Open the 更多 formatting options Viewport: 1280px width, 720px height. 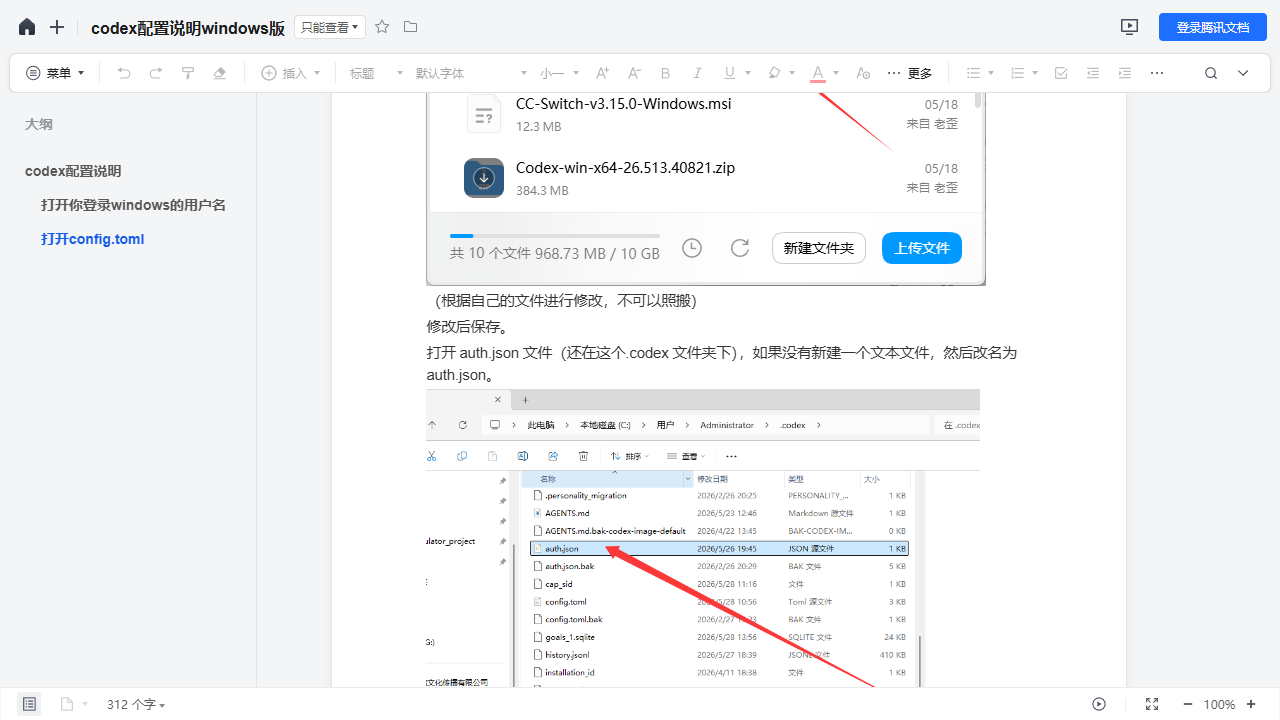909,73
